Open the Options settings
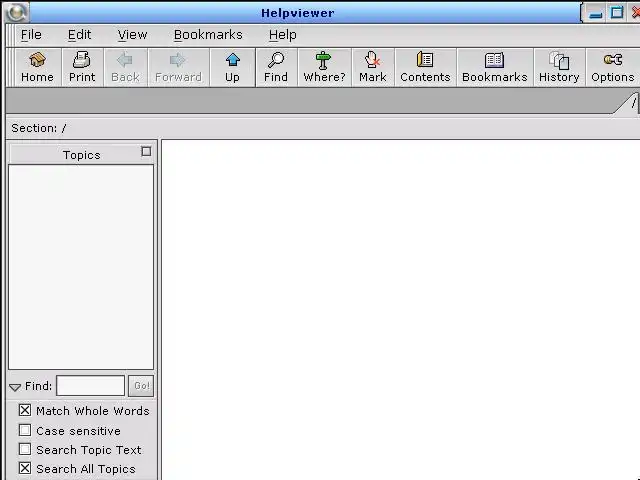 [x=613, y=67]
